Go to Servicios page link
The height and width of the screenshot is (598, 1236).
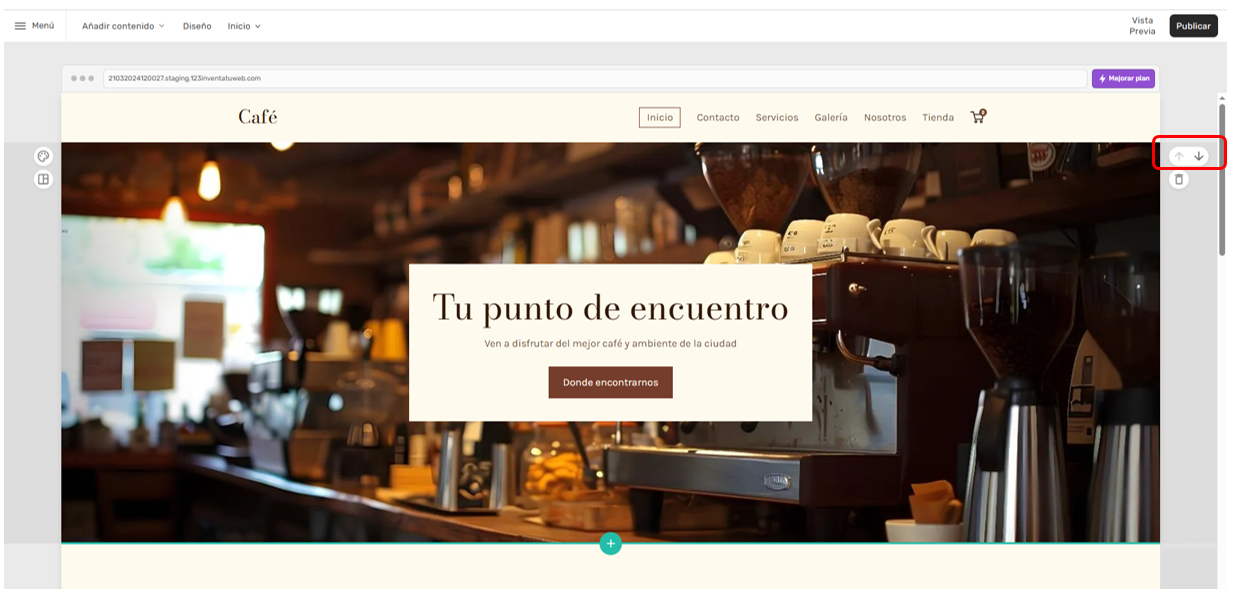777,117
